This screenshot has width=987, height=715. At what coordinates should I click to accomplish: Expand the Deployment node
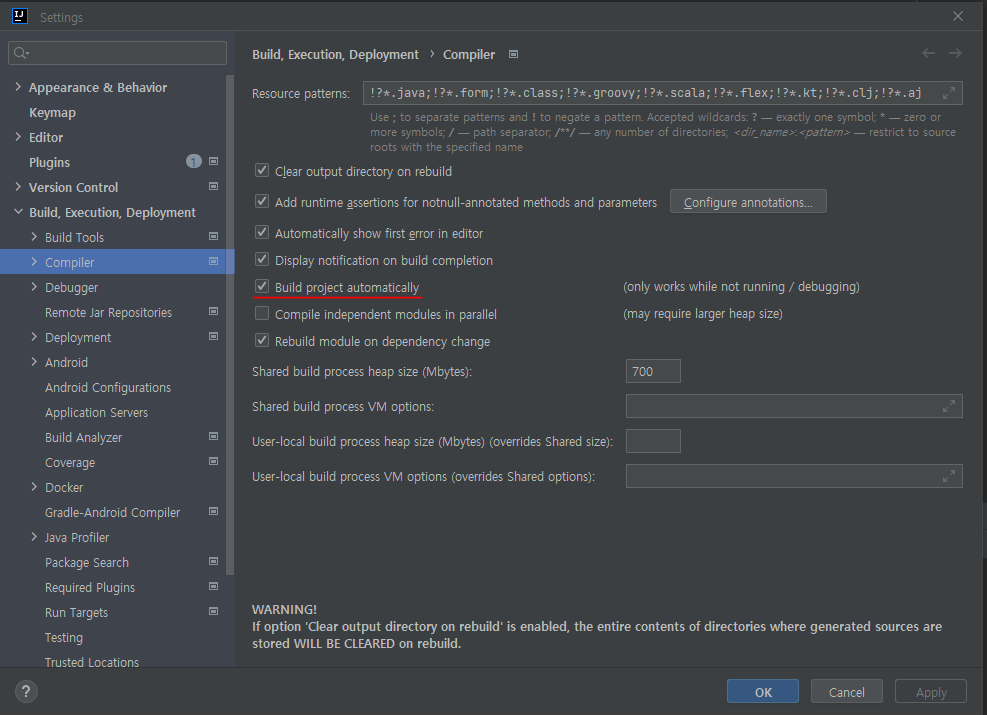(34, 337)
